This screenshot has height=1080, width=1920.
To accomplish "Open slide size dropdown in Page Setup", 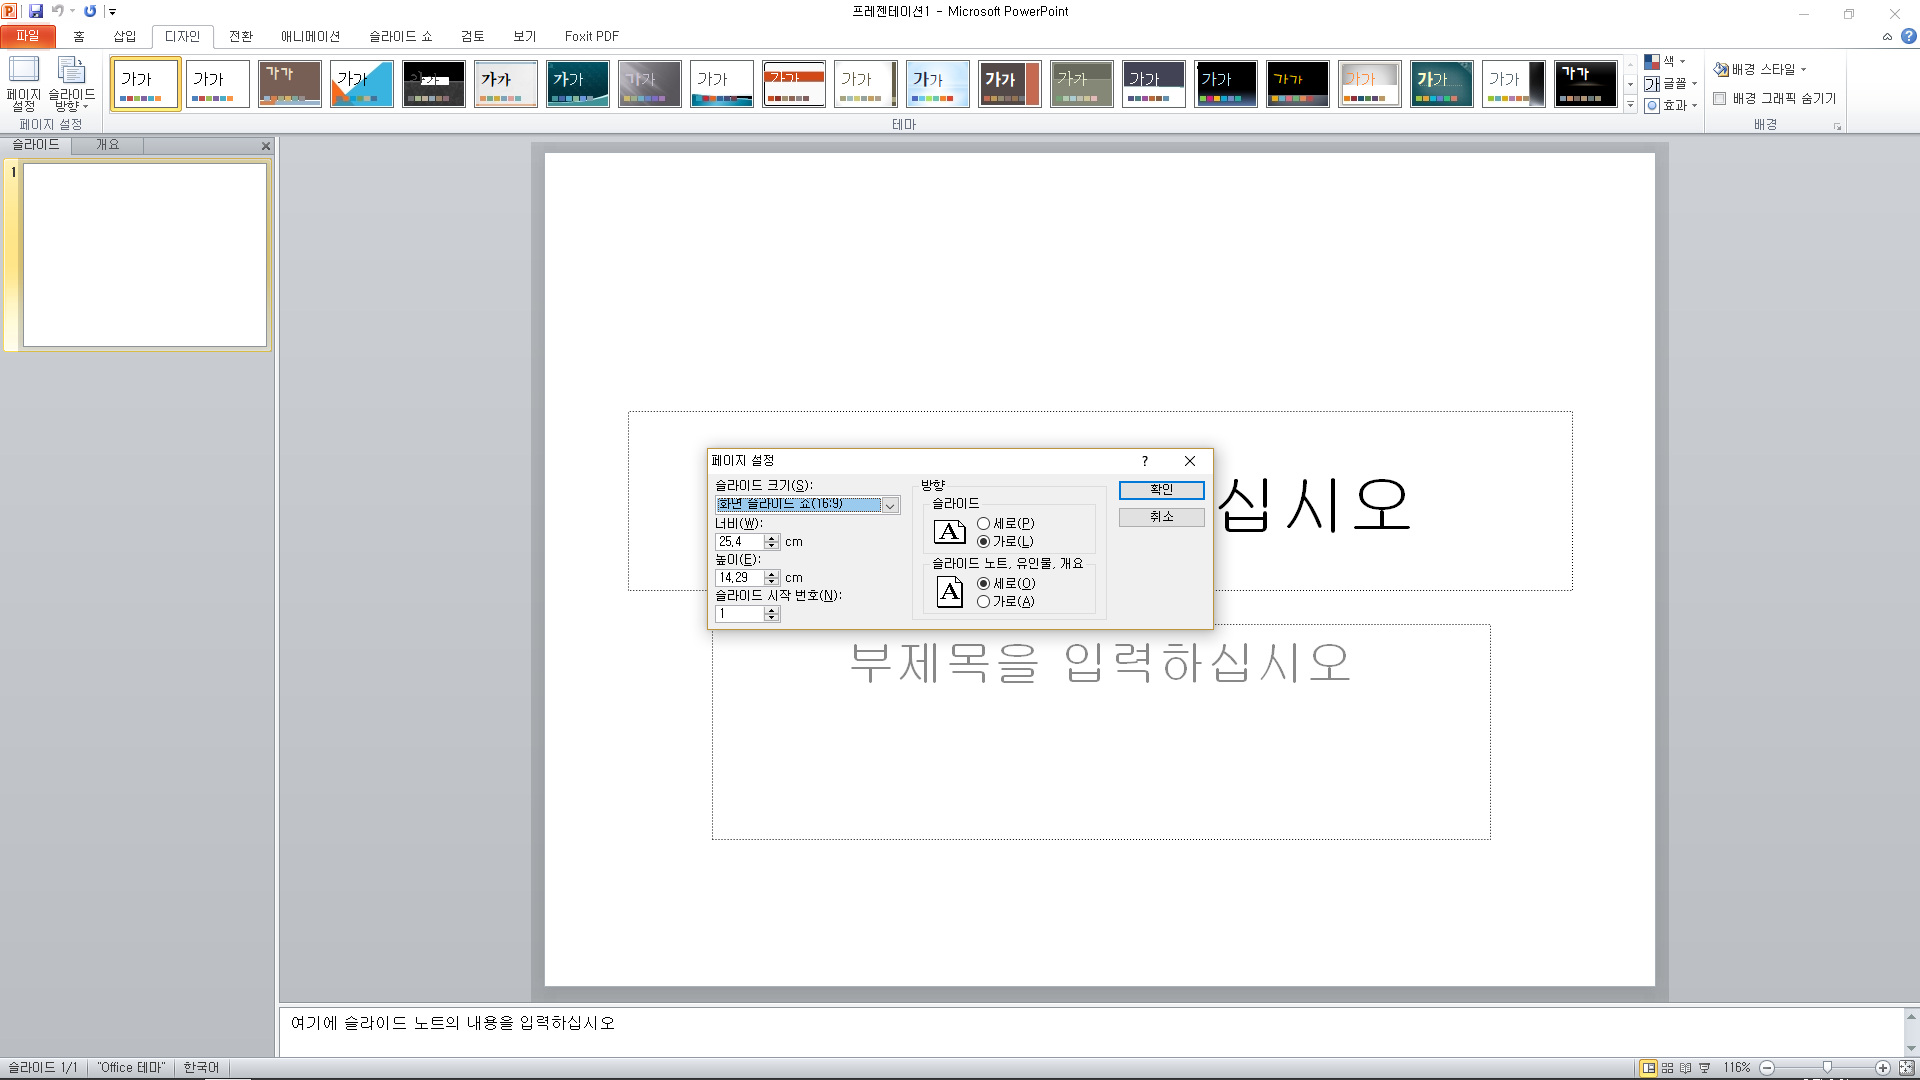I will tap(890, 505).
